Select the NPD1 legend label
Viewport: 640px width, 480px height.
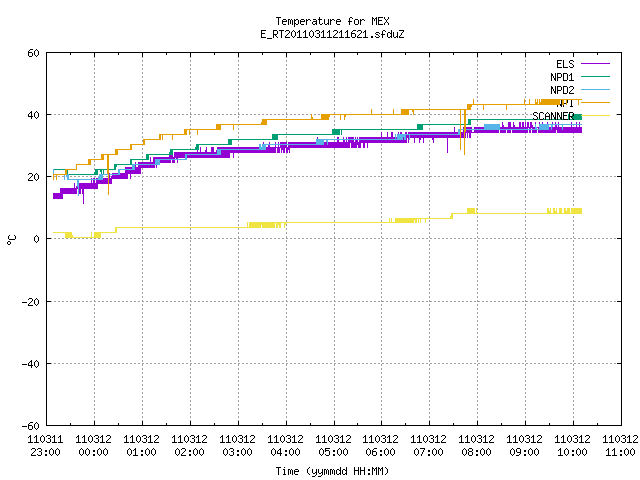[562, 77]
